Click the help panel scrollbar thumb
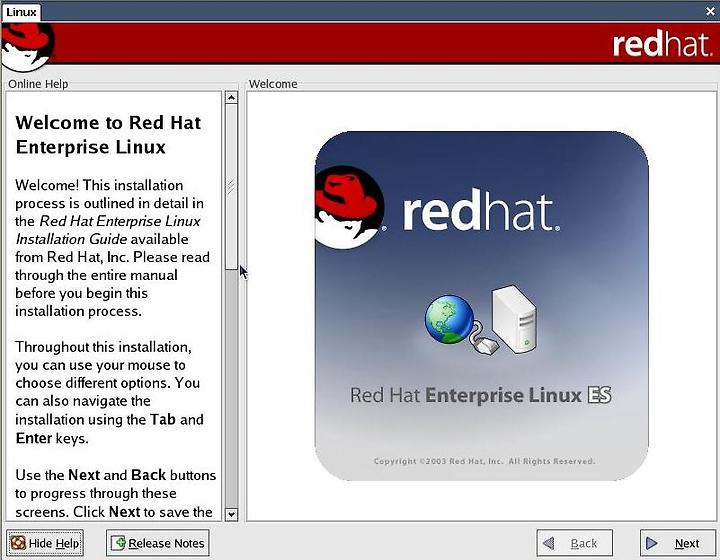Viewport: 720px width, 560px height. (231, 186)
